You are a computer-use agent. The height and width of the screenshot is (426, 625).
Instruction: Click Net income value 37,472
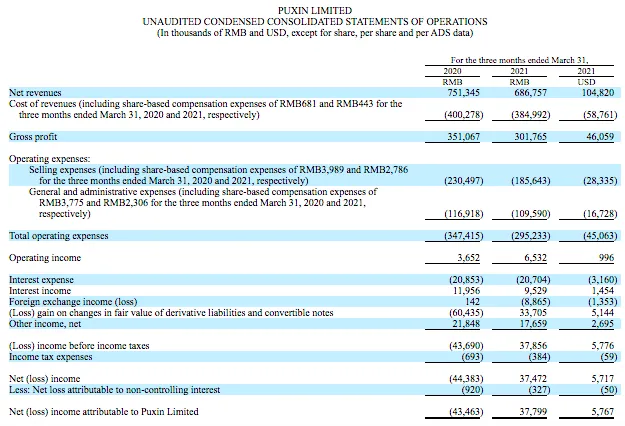point(533,379)
